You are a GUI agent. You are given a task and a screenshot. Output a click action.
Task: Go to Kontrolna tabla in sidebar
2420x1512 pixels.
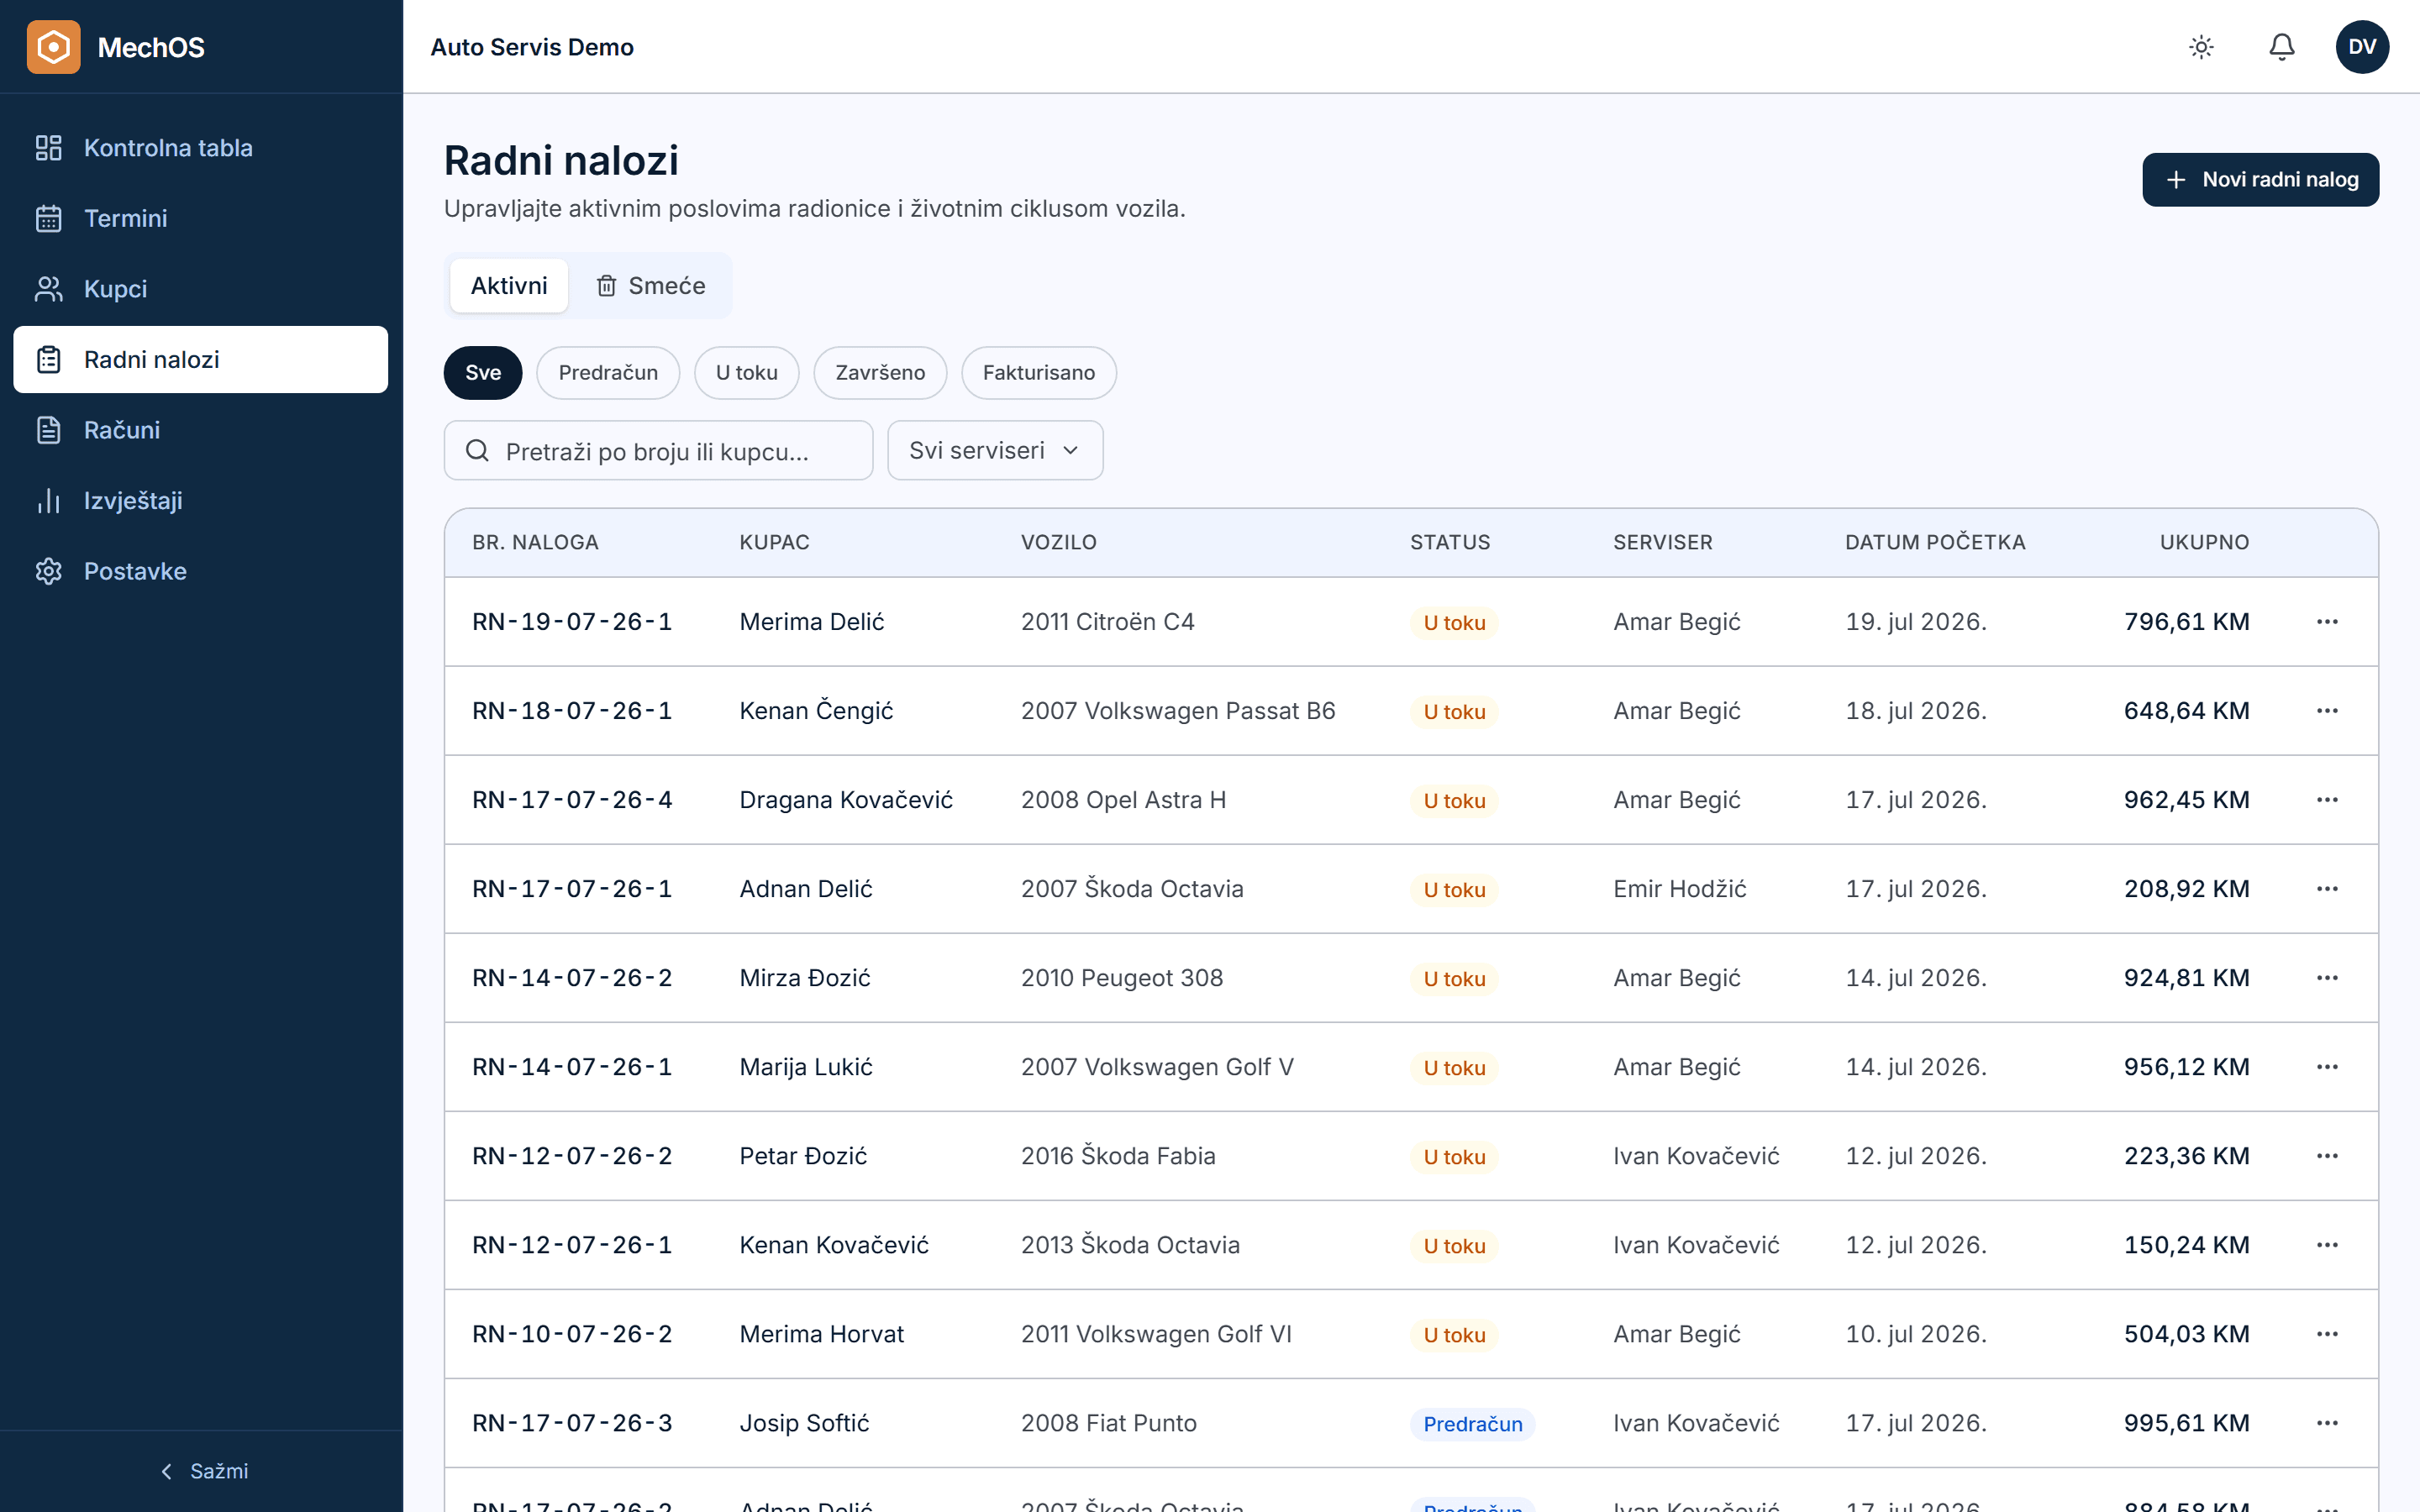(200, 148)
